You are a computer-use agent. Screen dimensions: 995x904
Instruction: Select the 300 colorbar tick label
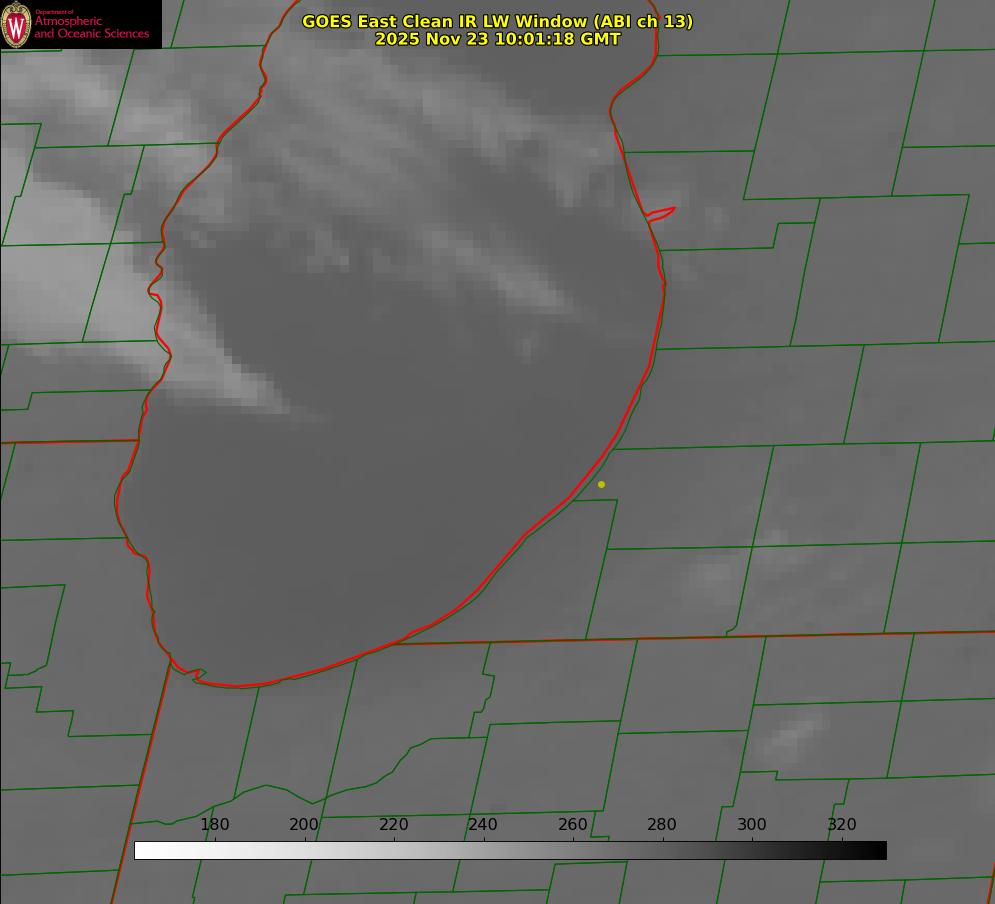tap(752, 825)
